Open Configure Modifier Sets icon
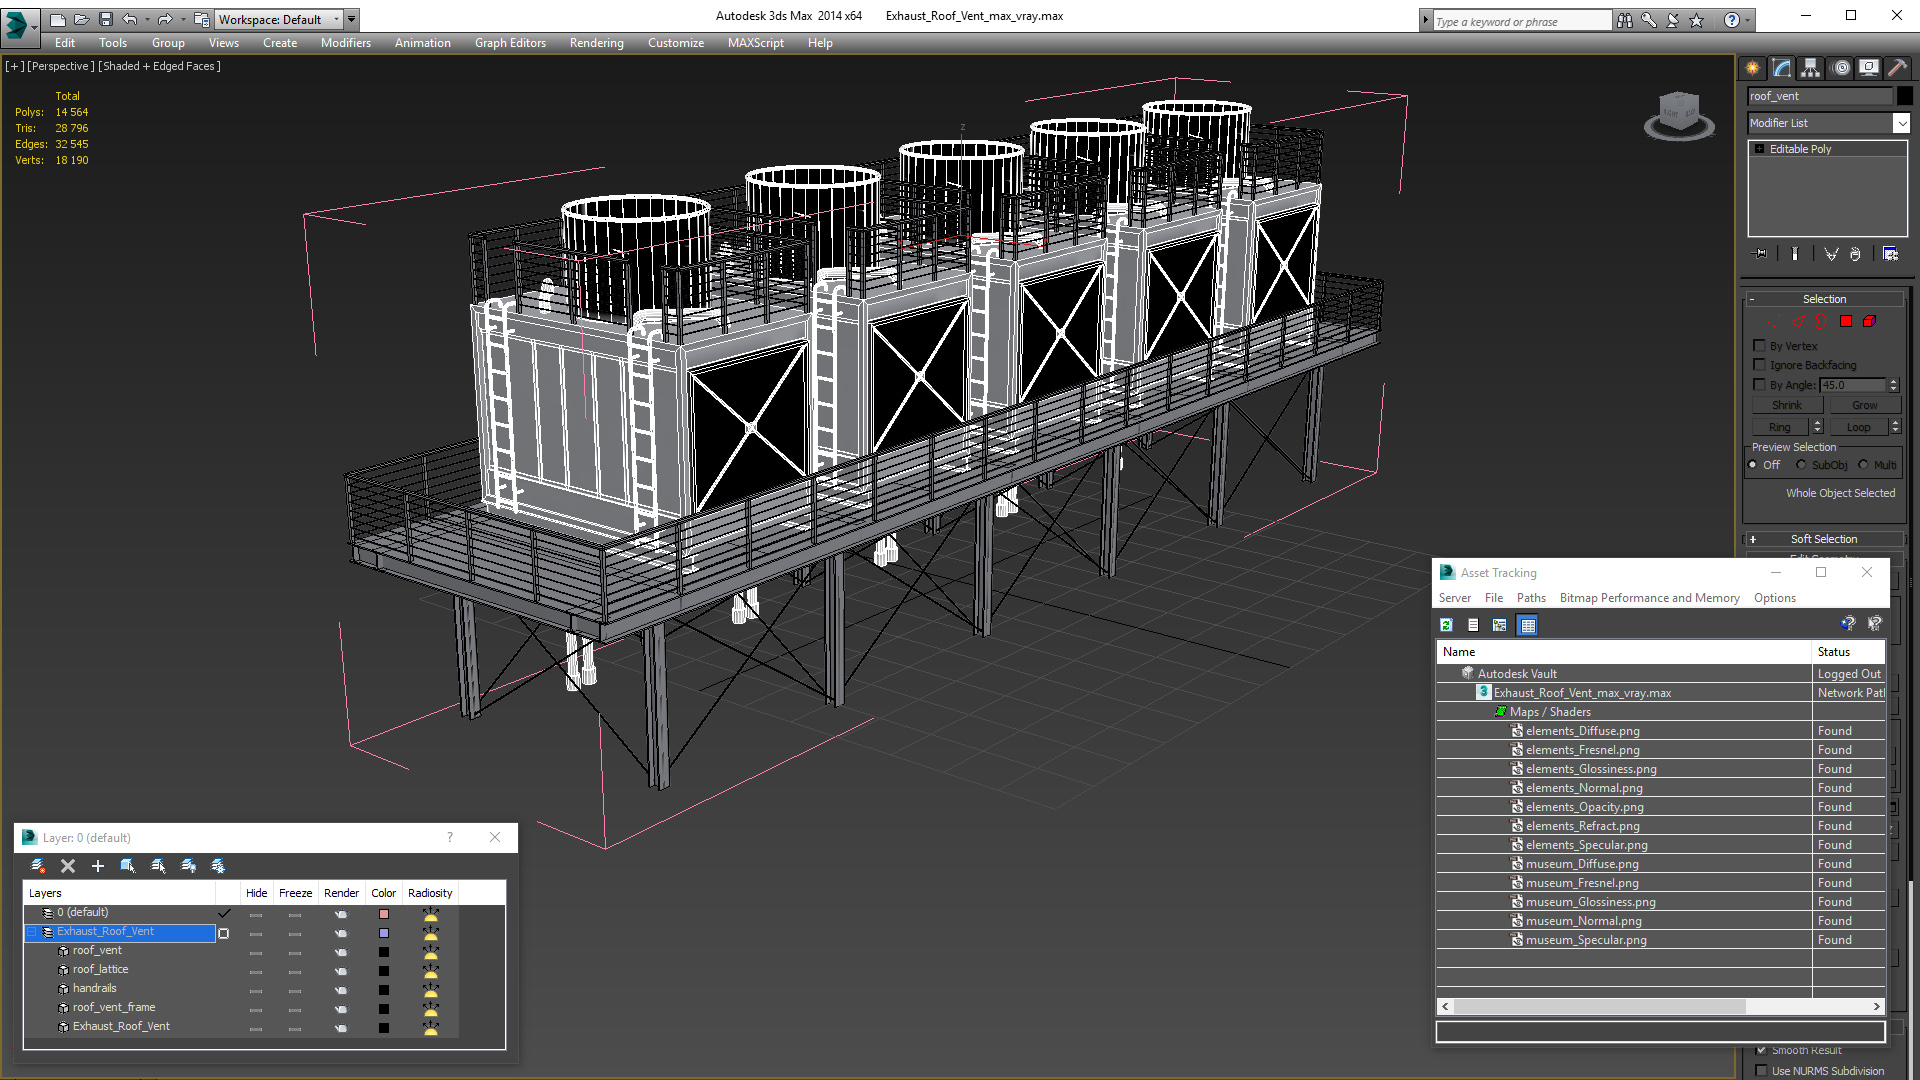Screen dimensions: 1920x1080 (1890, 254)
